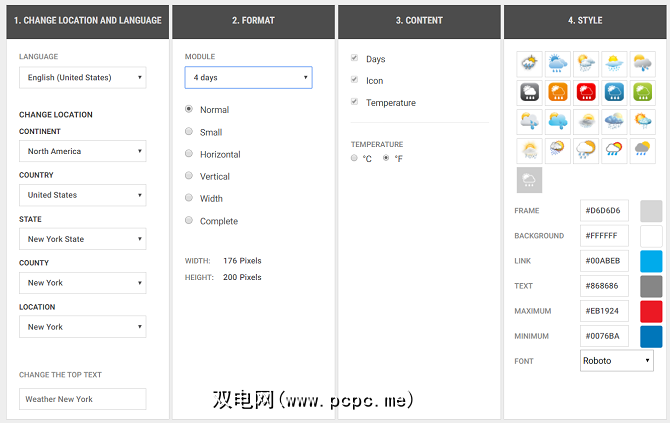This screenshot has height=423, width=670.
Task: Click the Frame hex value field
Action: coord(604,211)
